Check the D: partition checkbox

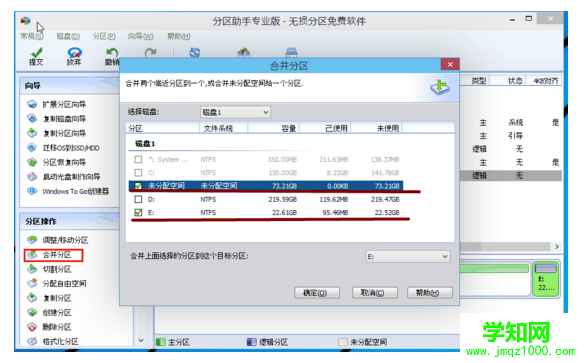138,199
